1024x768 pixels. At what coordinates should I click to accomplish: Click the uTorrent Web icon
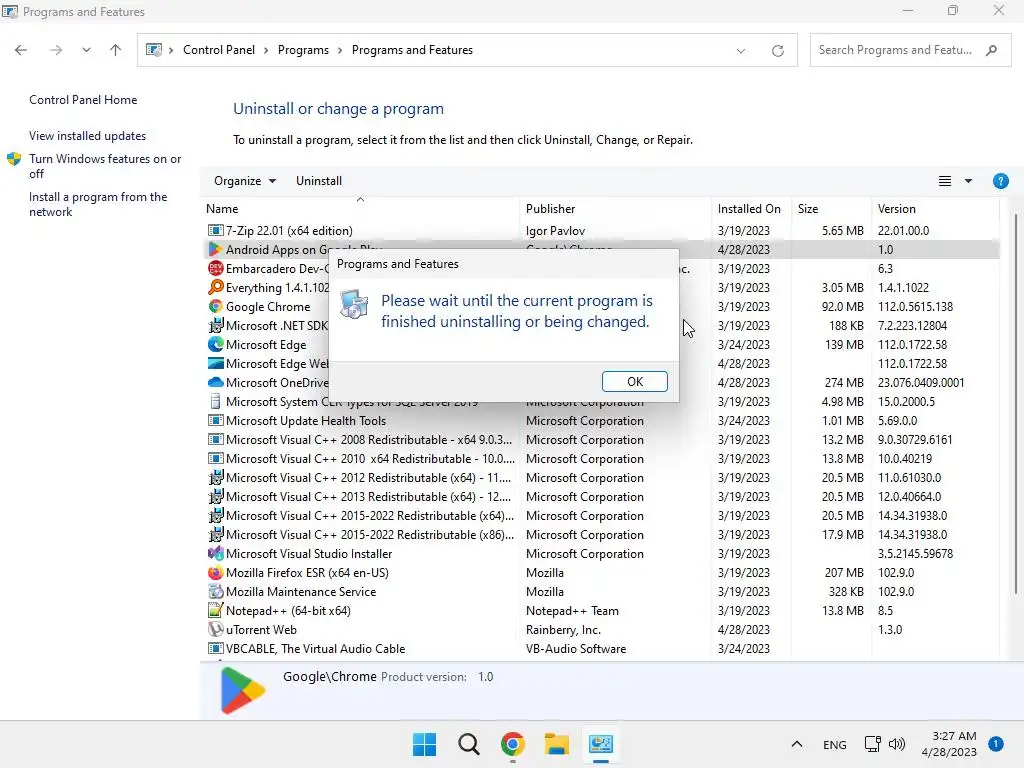click(x=215, y=629)
